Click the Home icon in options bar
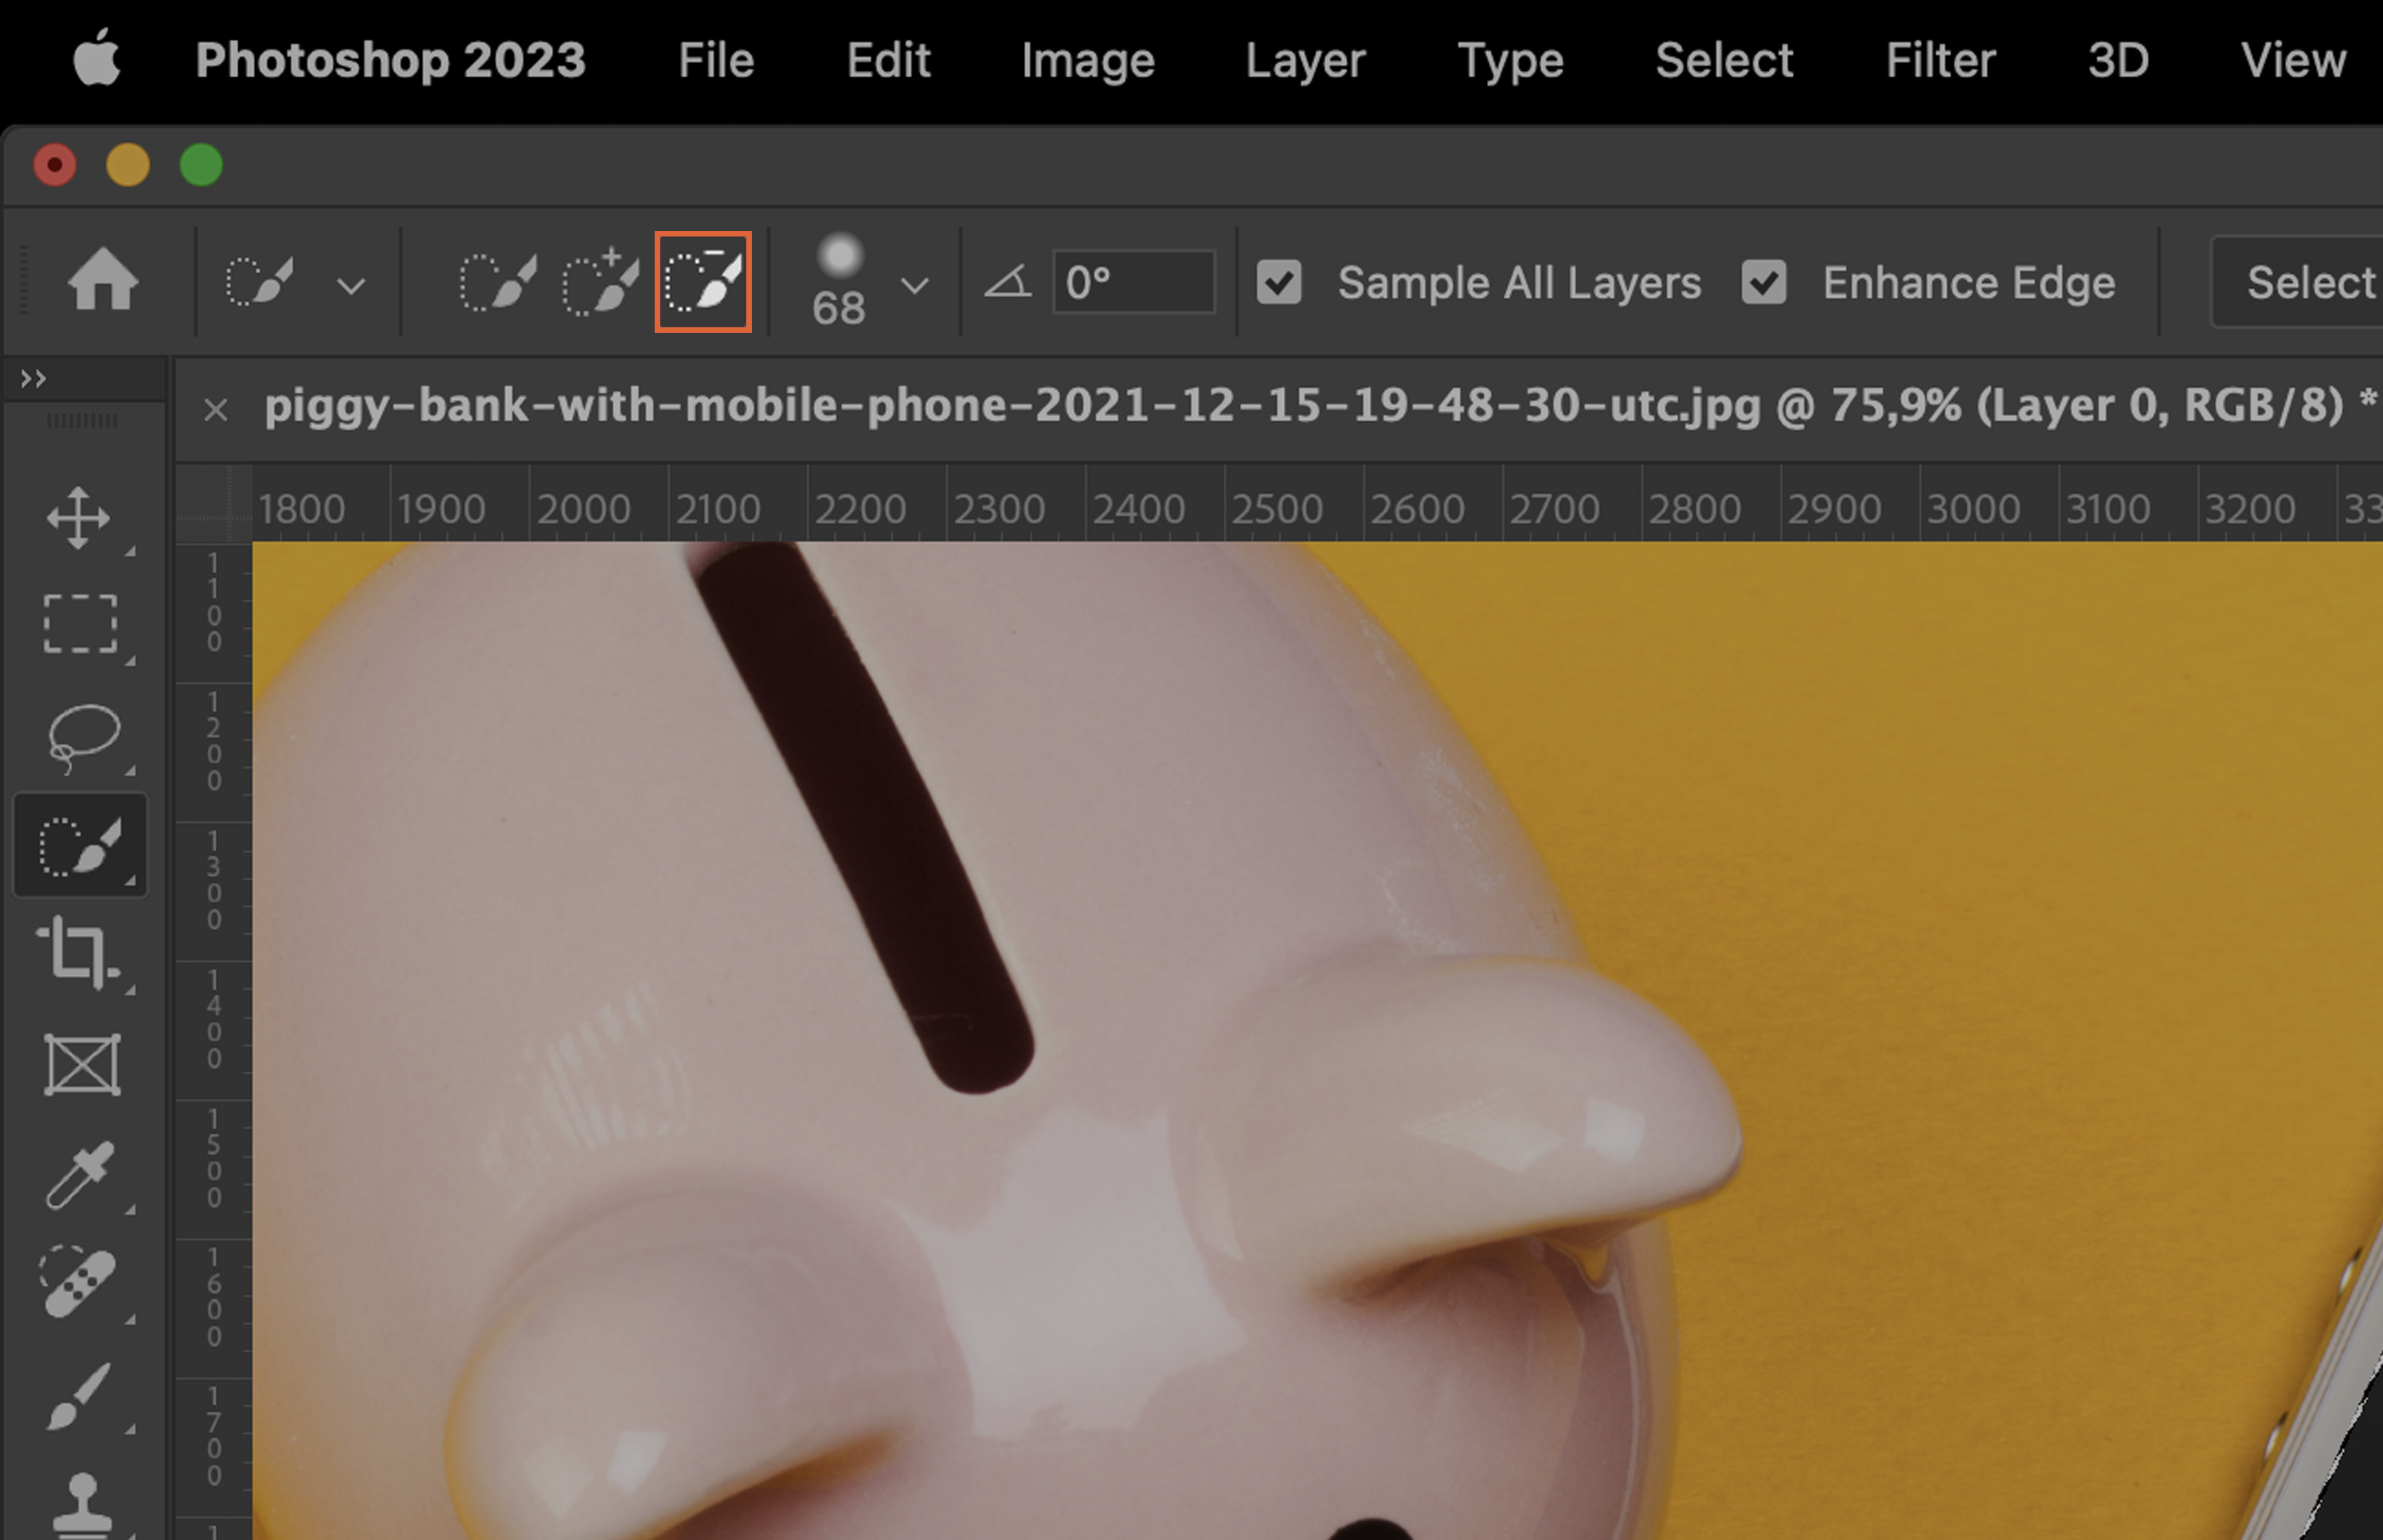This screenshot has height=1540, width=2383. point(102,282)
